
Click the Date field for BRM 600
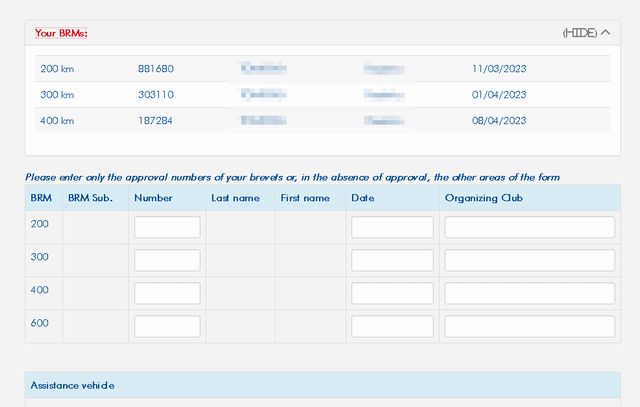392,326
